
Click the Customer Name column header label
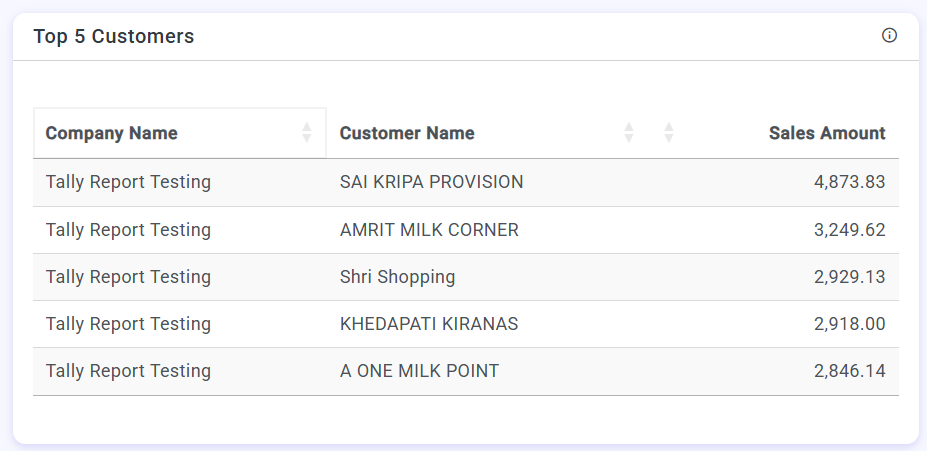coord(407,133)
